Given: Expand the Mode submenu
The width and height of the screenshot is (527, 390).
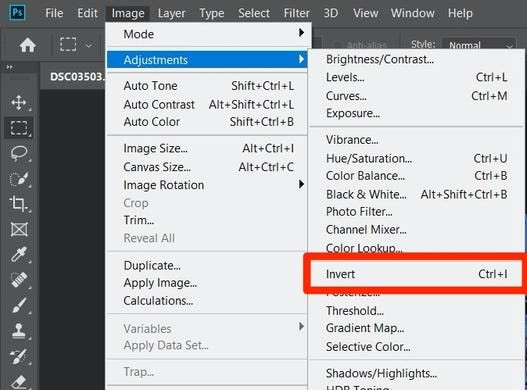Looking at the screenshot, I should (x=207, y=34).
